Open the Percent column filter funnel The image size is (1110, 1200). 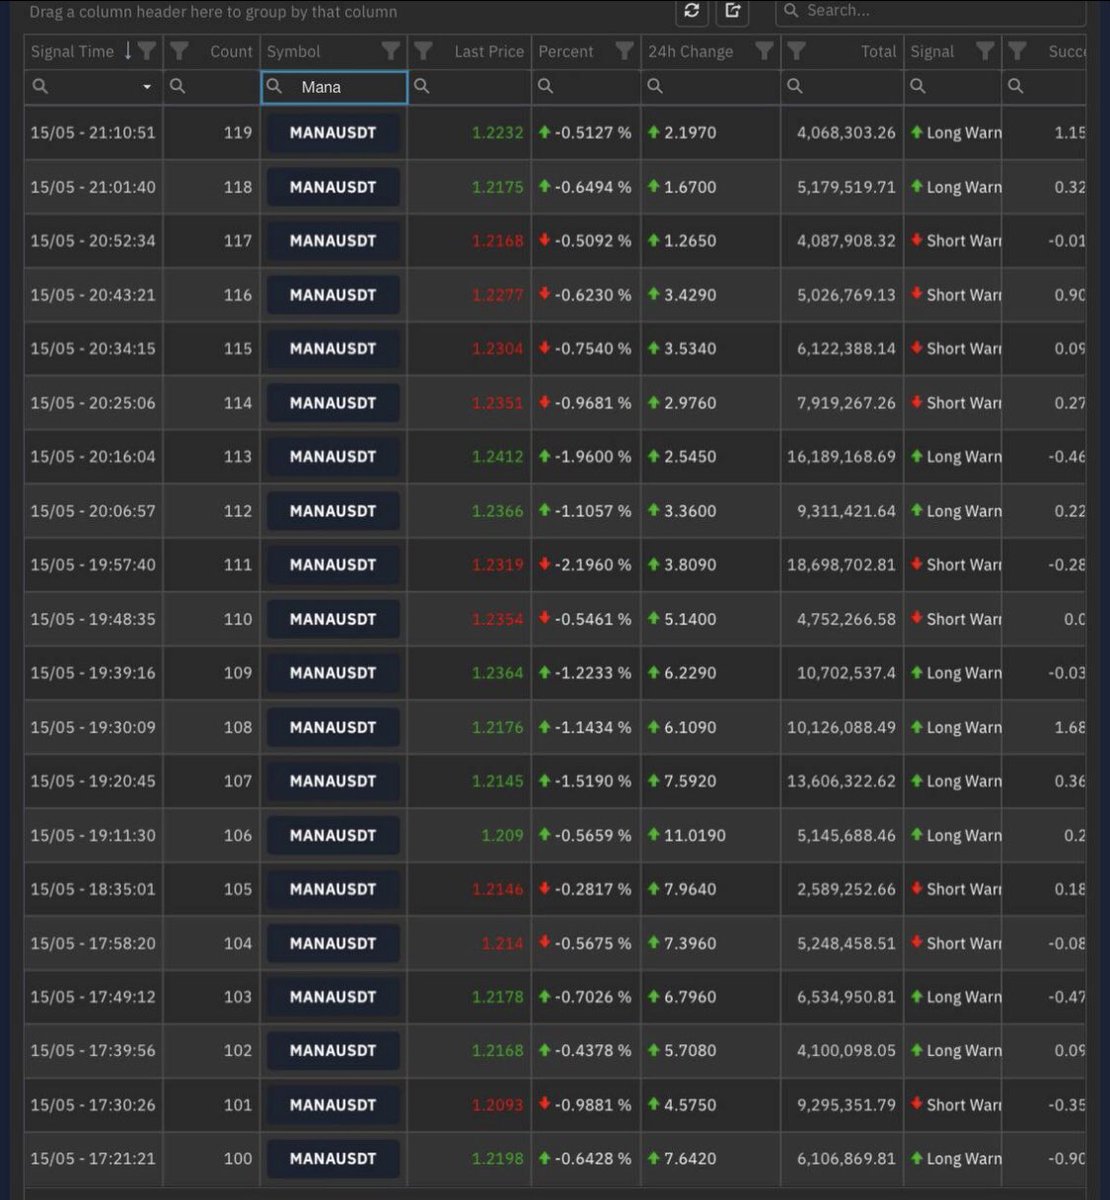pyautogui.click(x=624, y=51)
